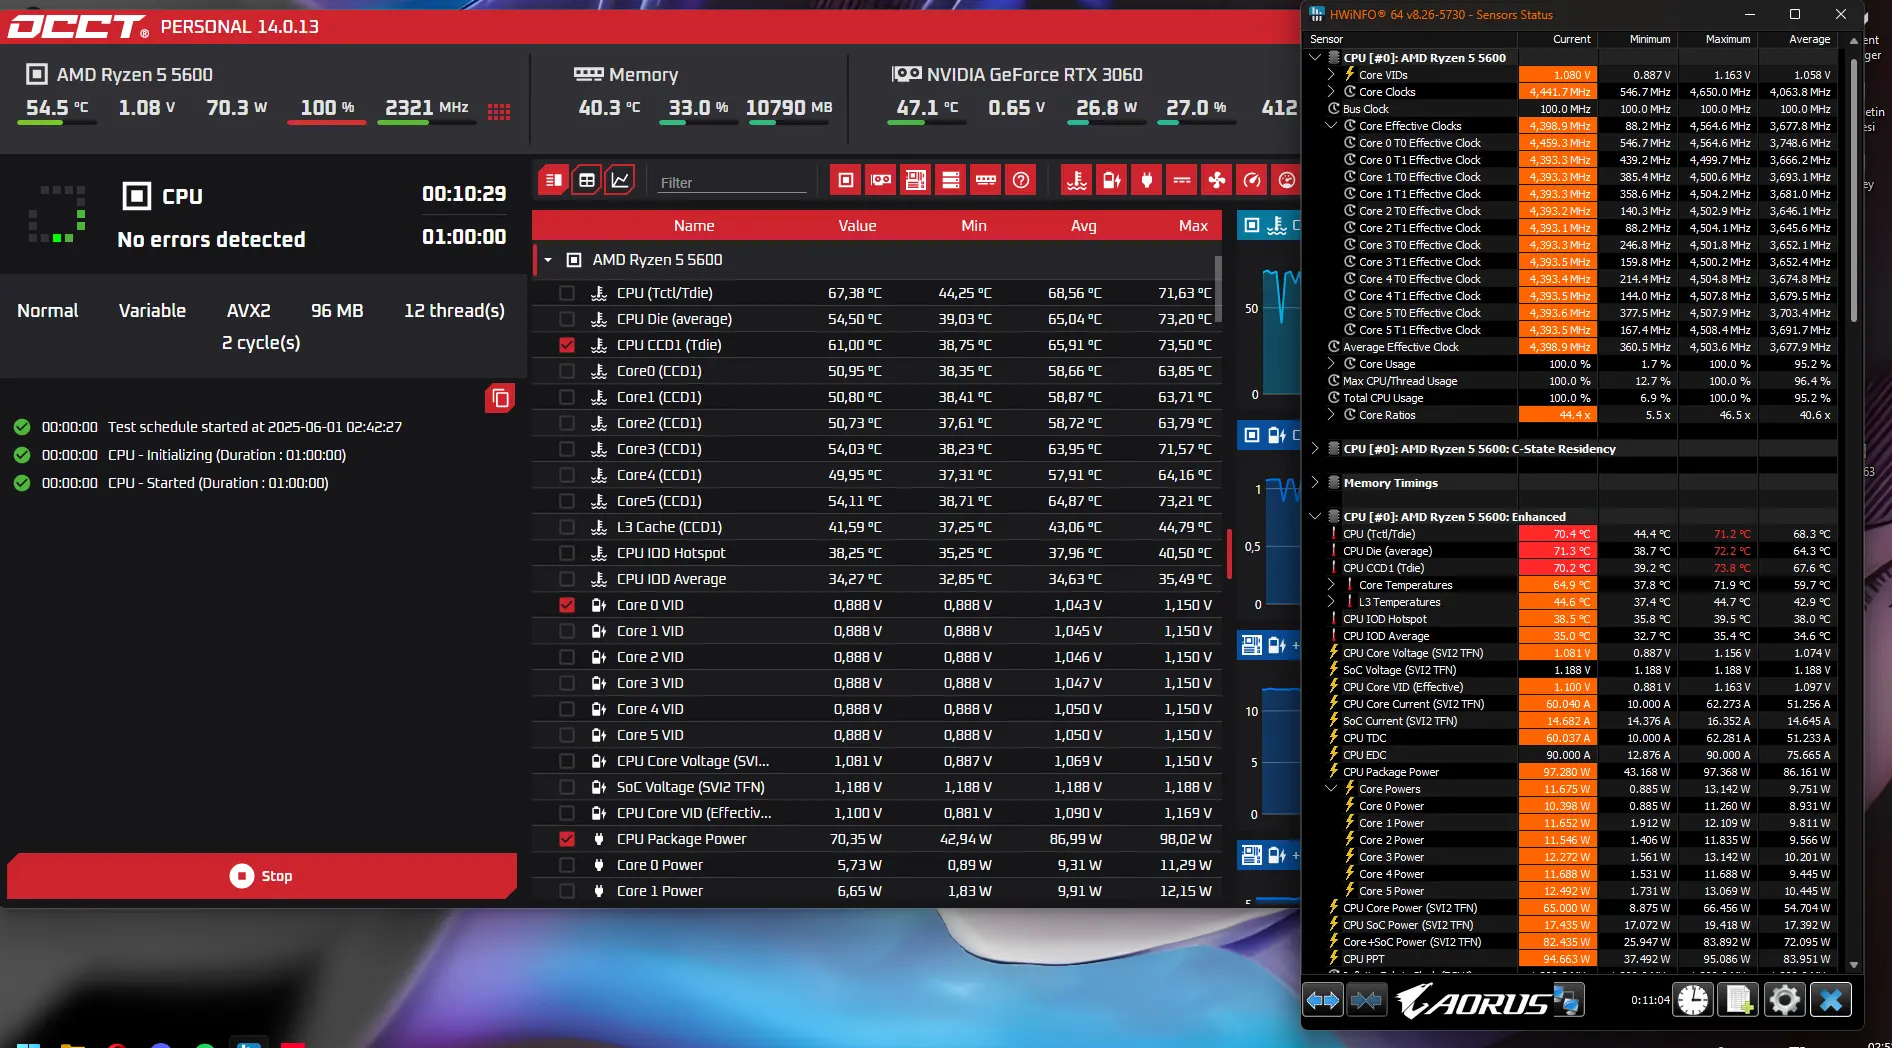The height and width of the screenshot is (1048, 1892).
Task: Click the NVIDIA GeForce RTX 3060 summary header
Action: coord(1017,74)
